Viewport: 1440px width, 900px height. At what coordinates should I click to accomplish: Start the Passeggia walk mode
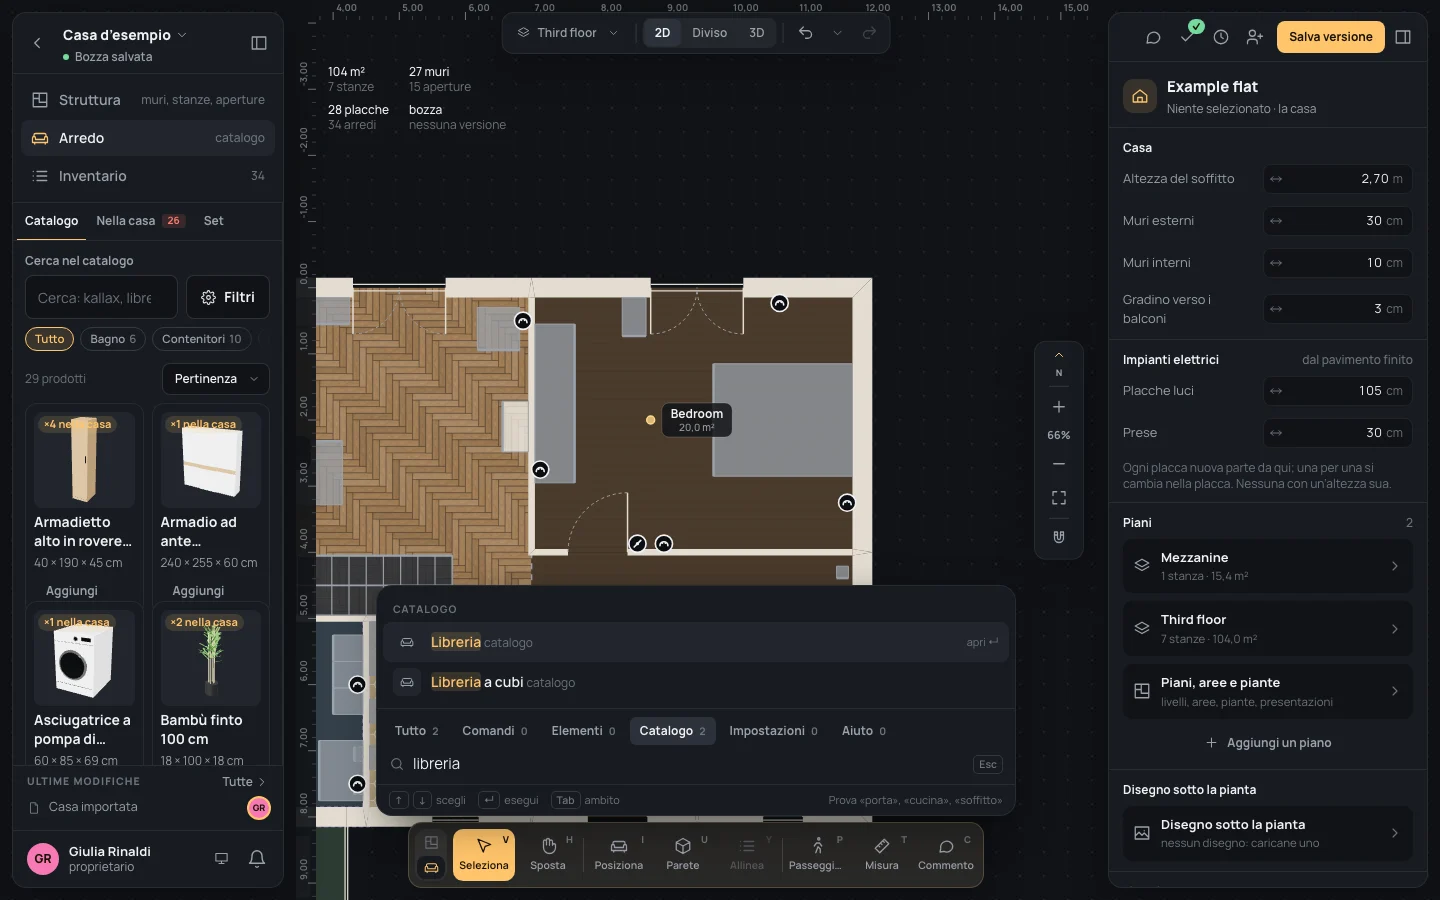[x=815, y=855]
